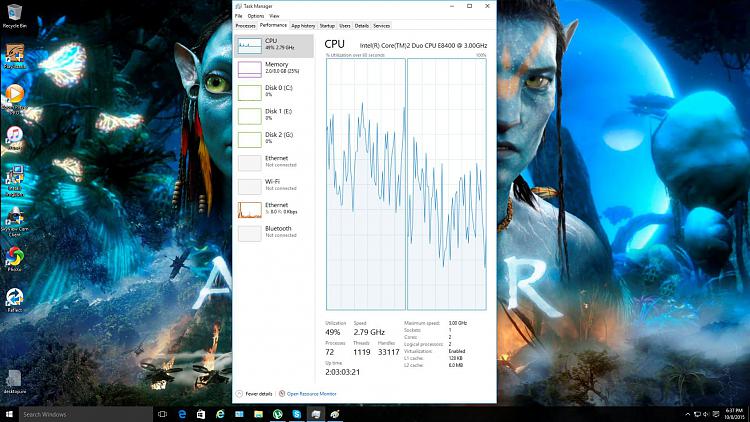The width and height of the screenshot is (750, 422).
Task: Open the Windows Start menu
Action: coord(9,414)
